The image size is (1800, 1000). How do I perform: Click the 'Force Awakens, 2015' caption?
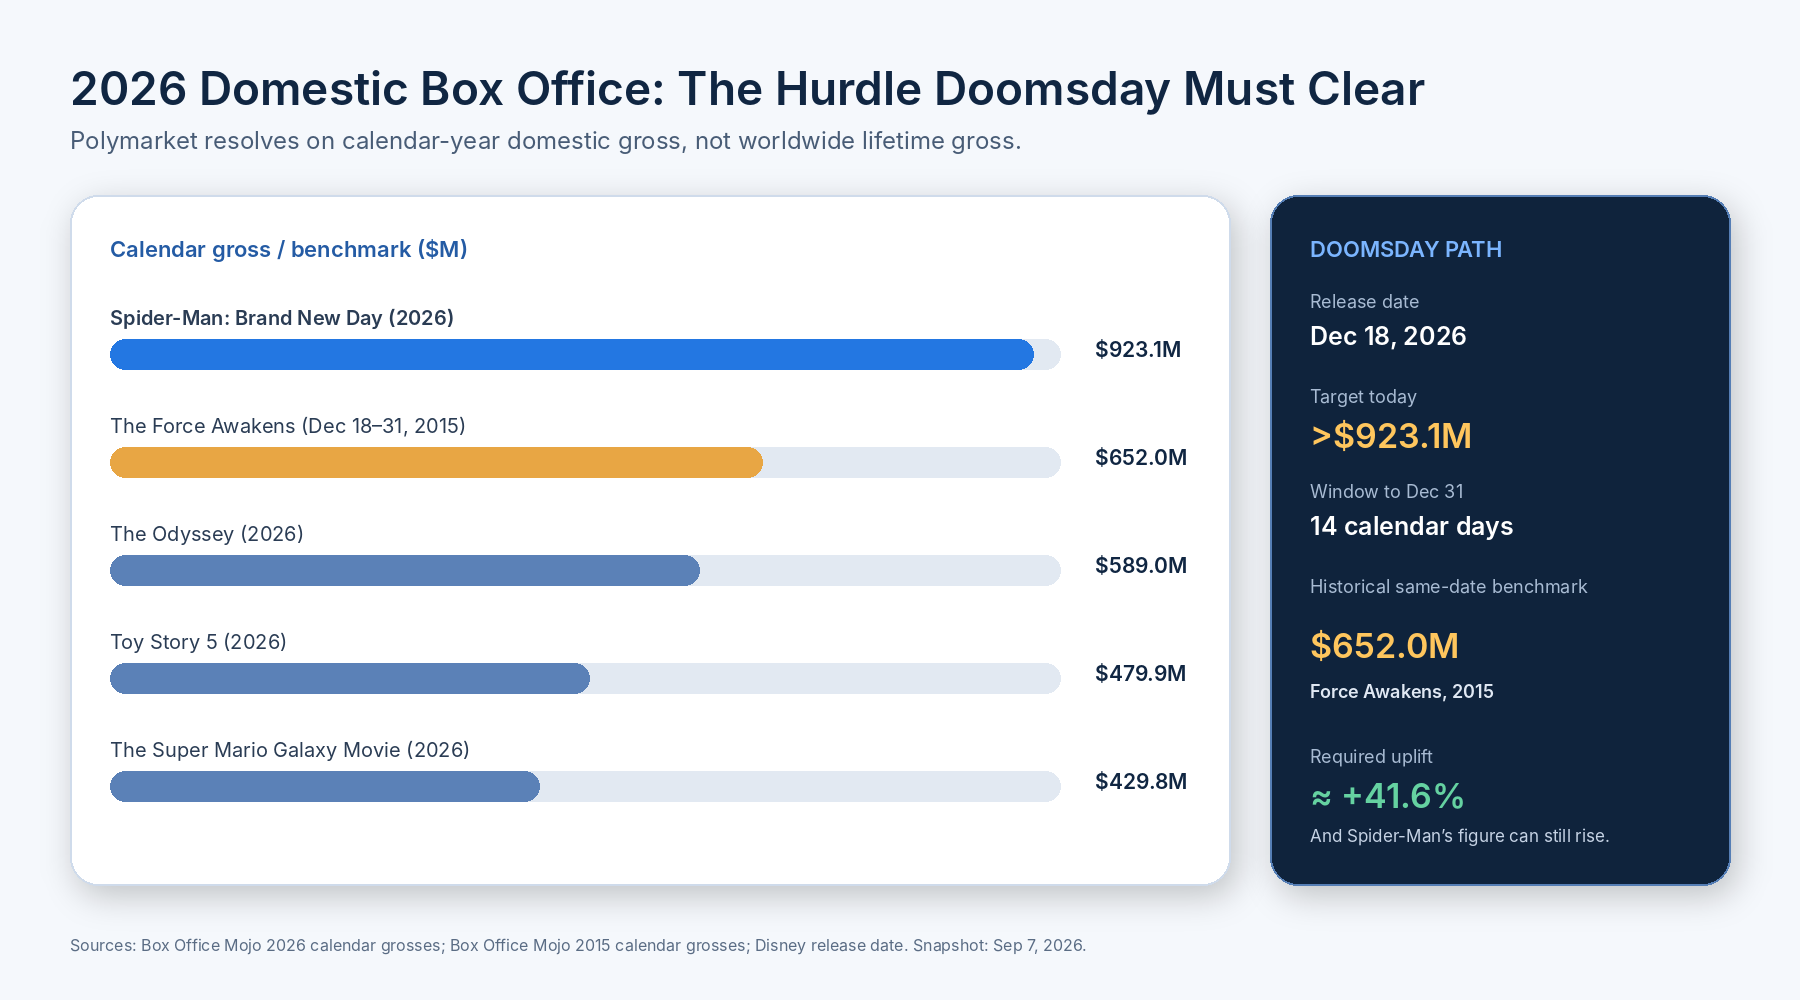coord(1401,692)
